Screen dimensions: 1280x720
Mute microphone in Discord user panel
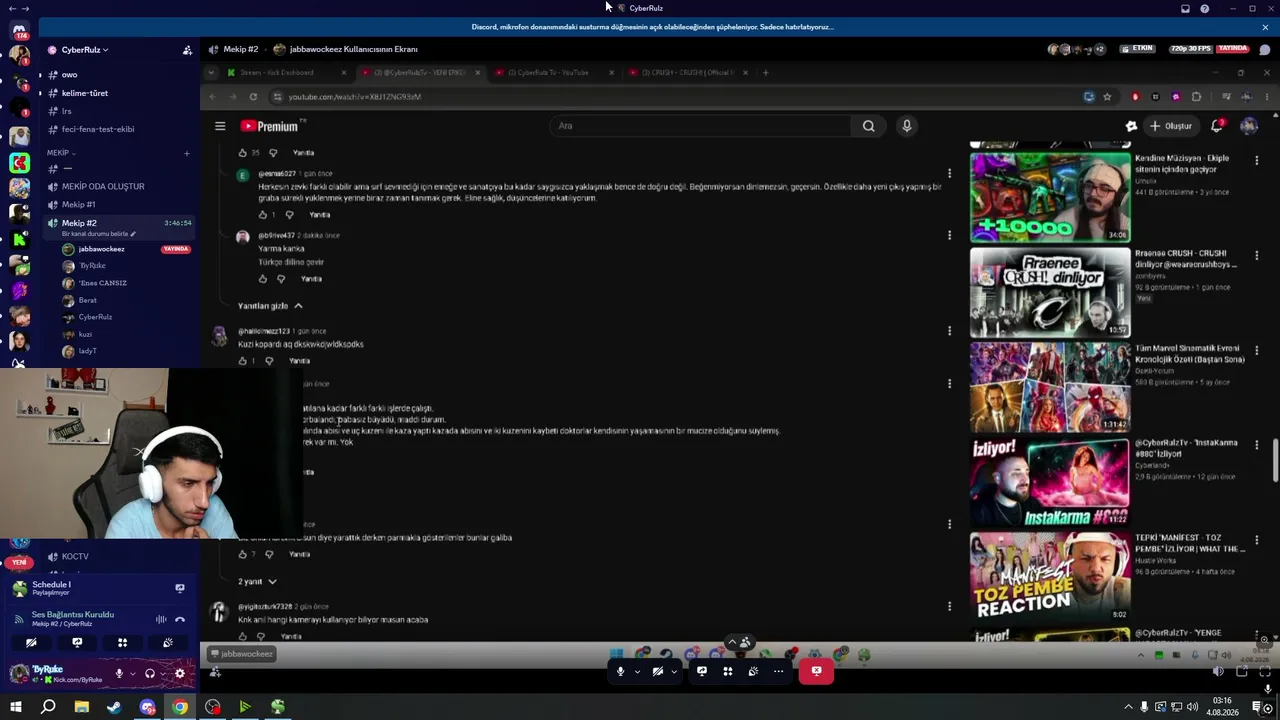pyautogui.click(x=119, y=674)
